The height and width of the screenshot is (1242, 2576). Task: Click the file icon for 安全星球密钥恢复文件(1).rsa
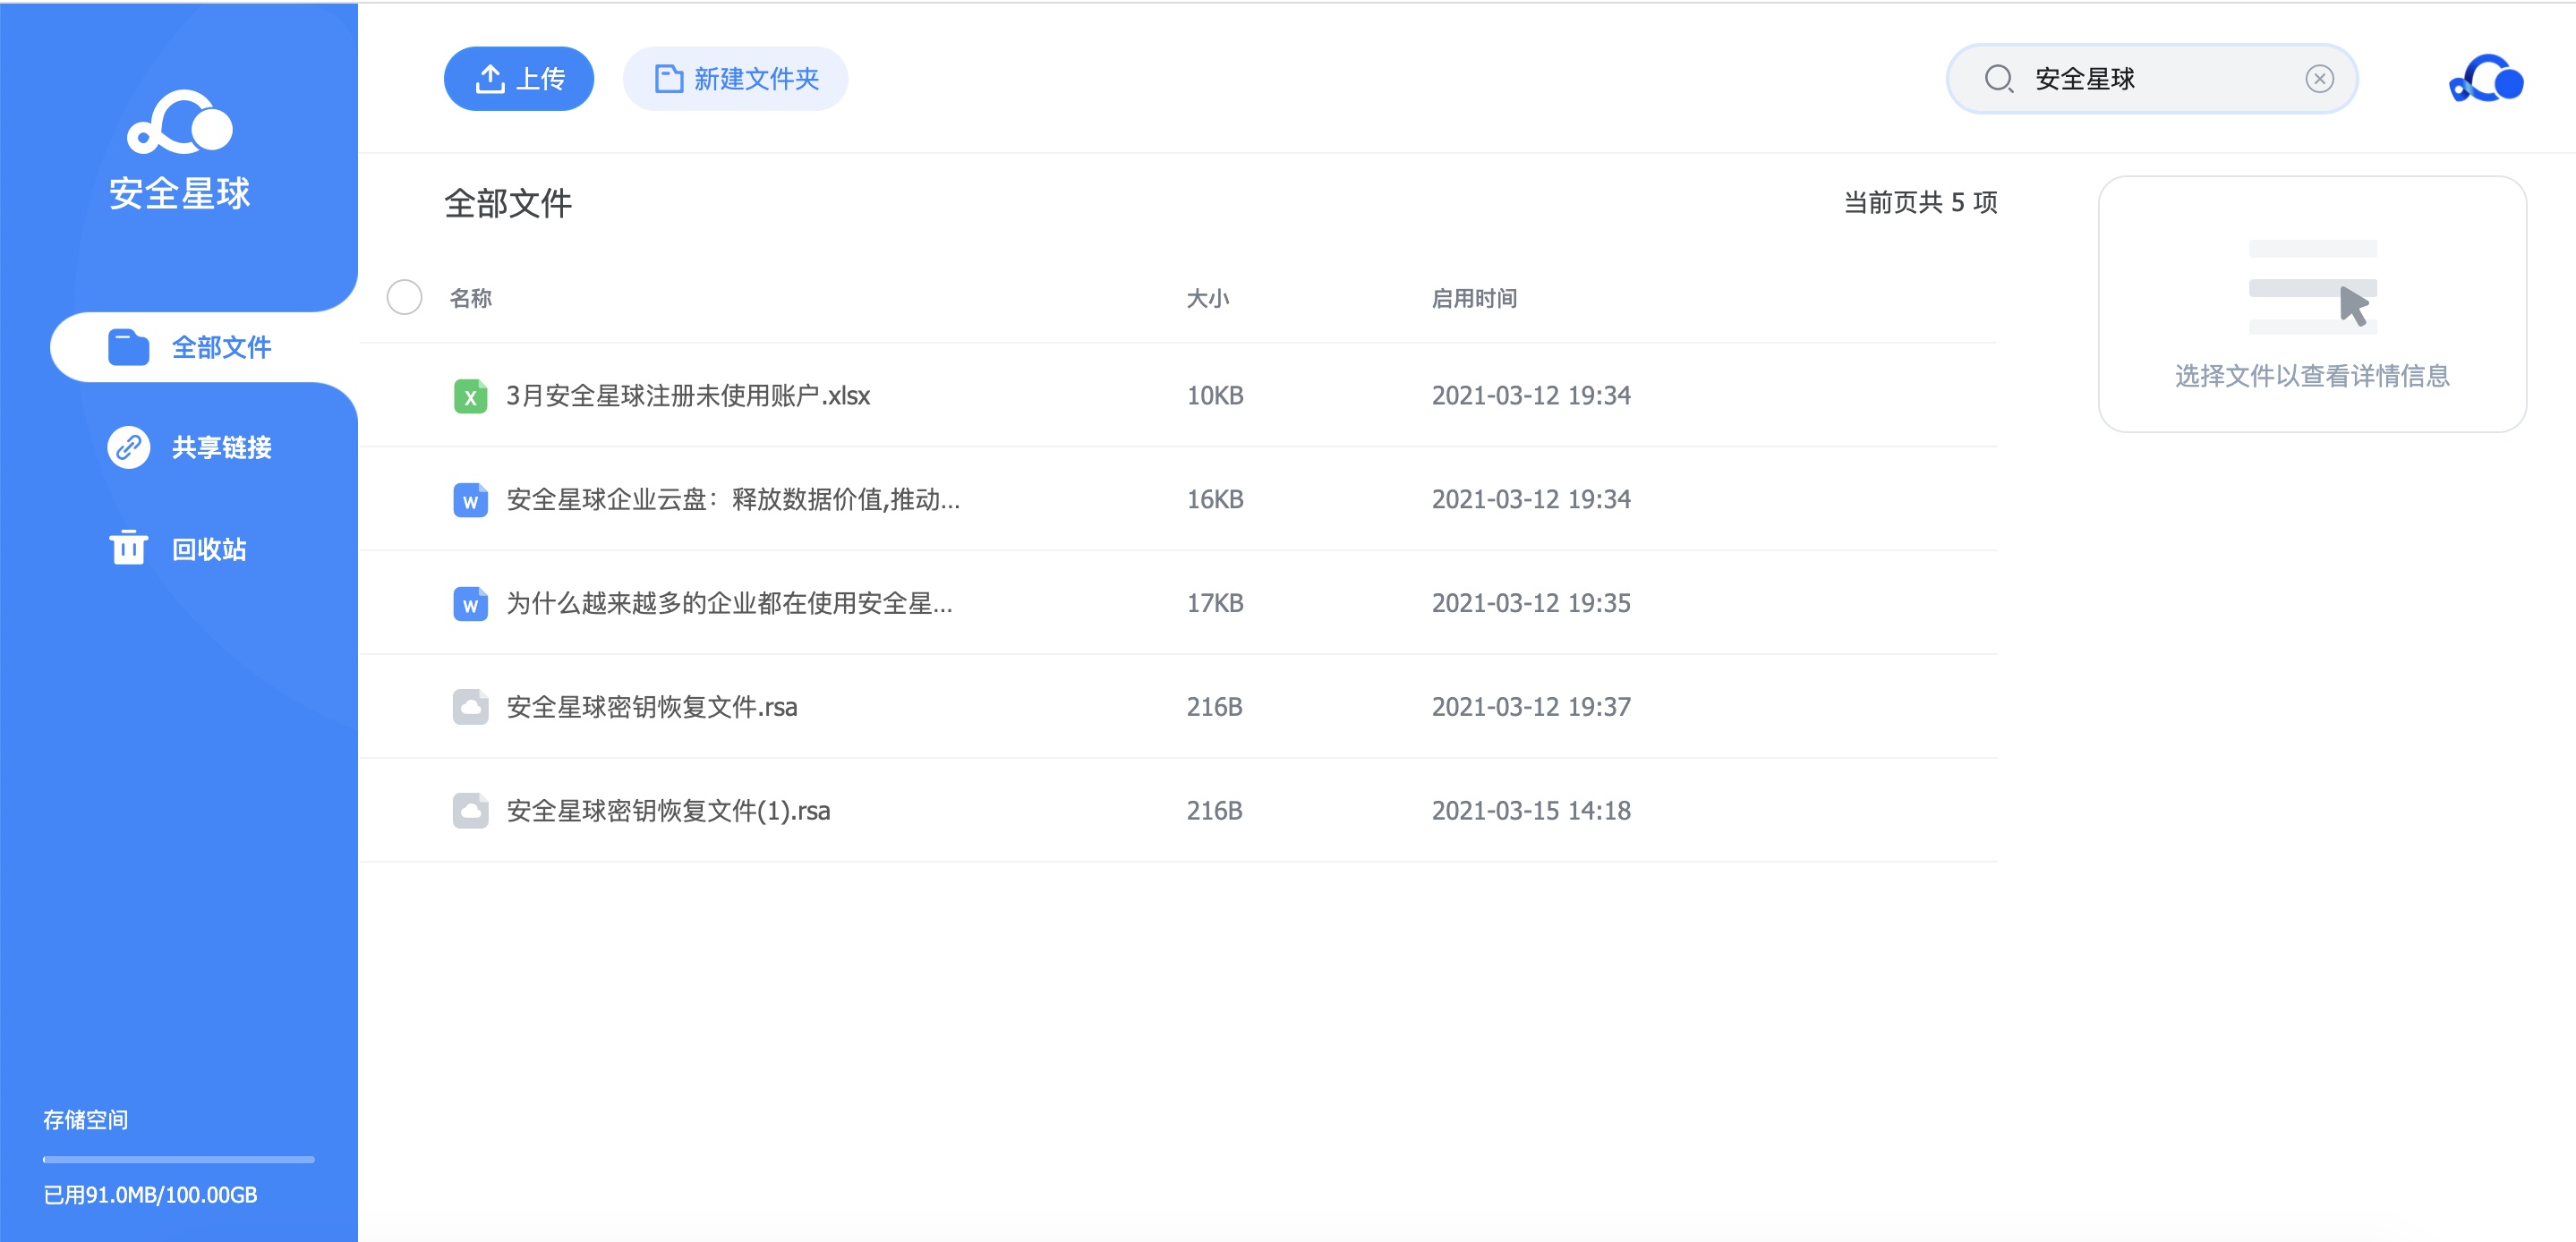470,811
